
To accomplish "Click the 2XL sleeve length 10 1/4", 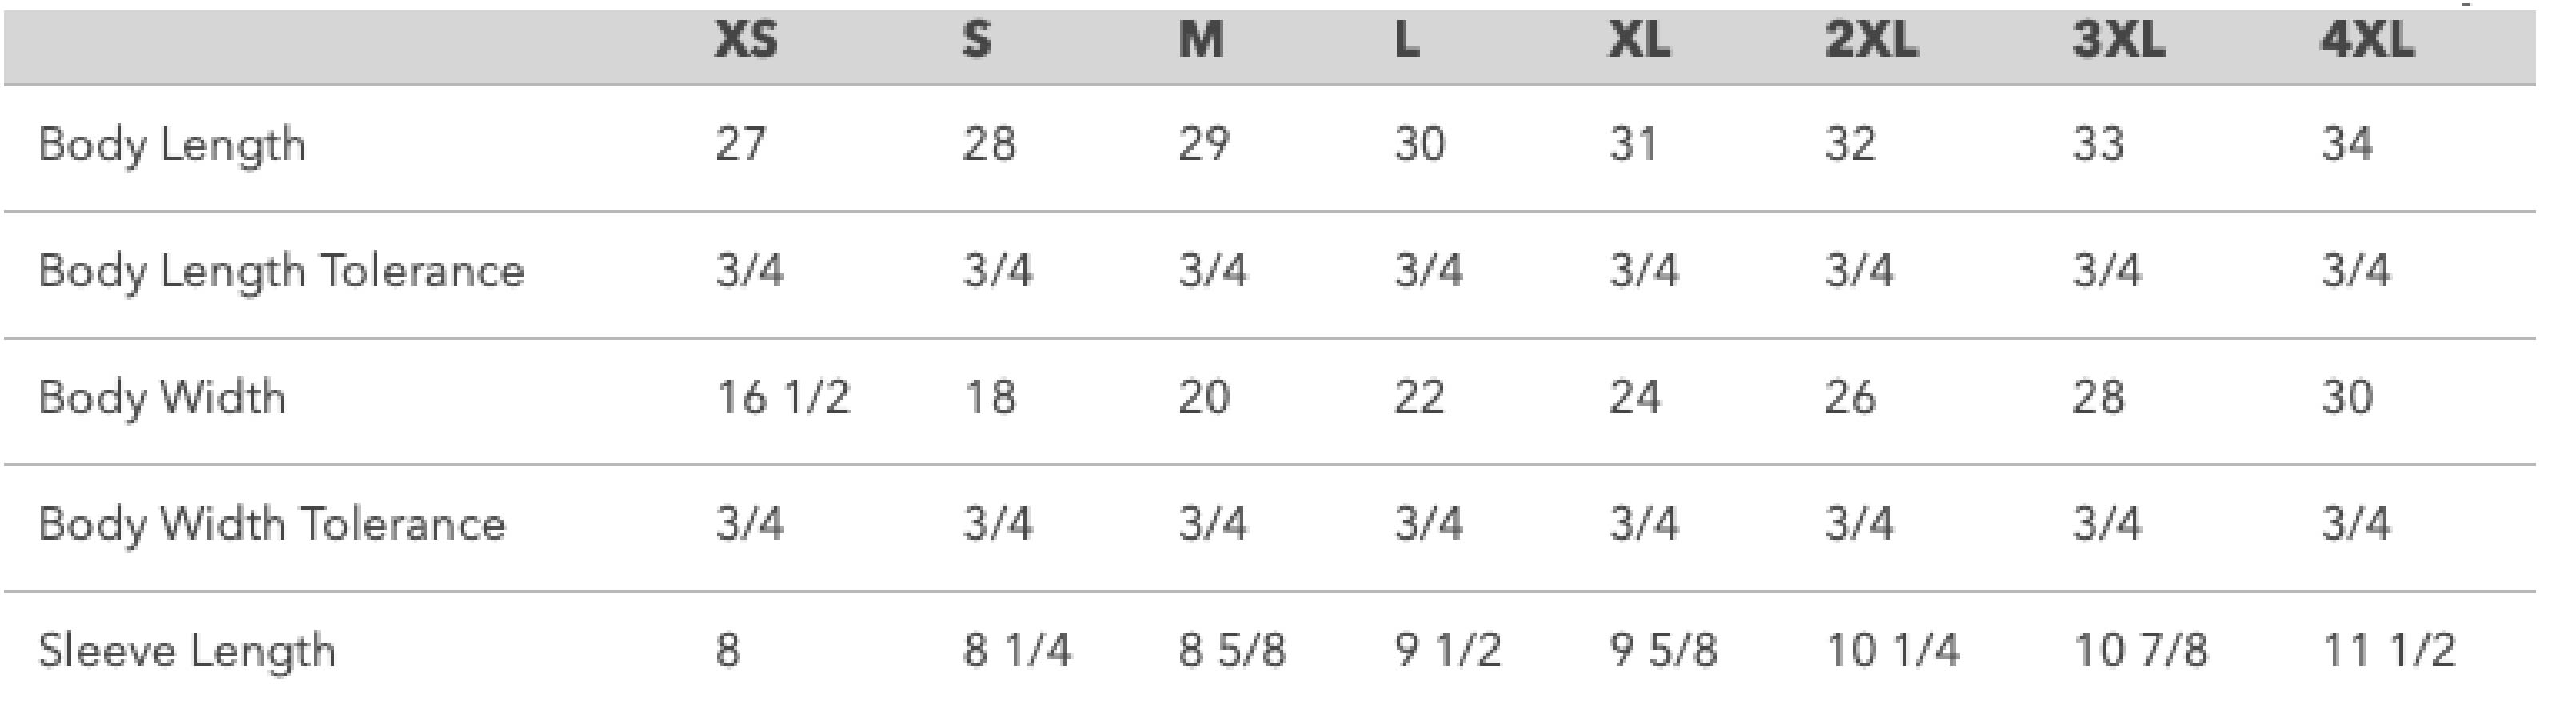I will (x=1892, y=651).
